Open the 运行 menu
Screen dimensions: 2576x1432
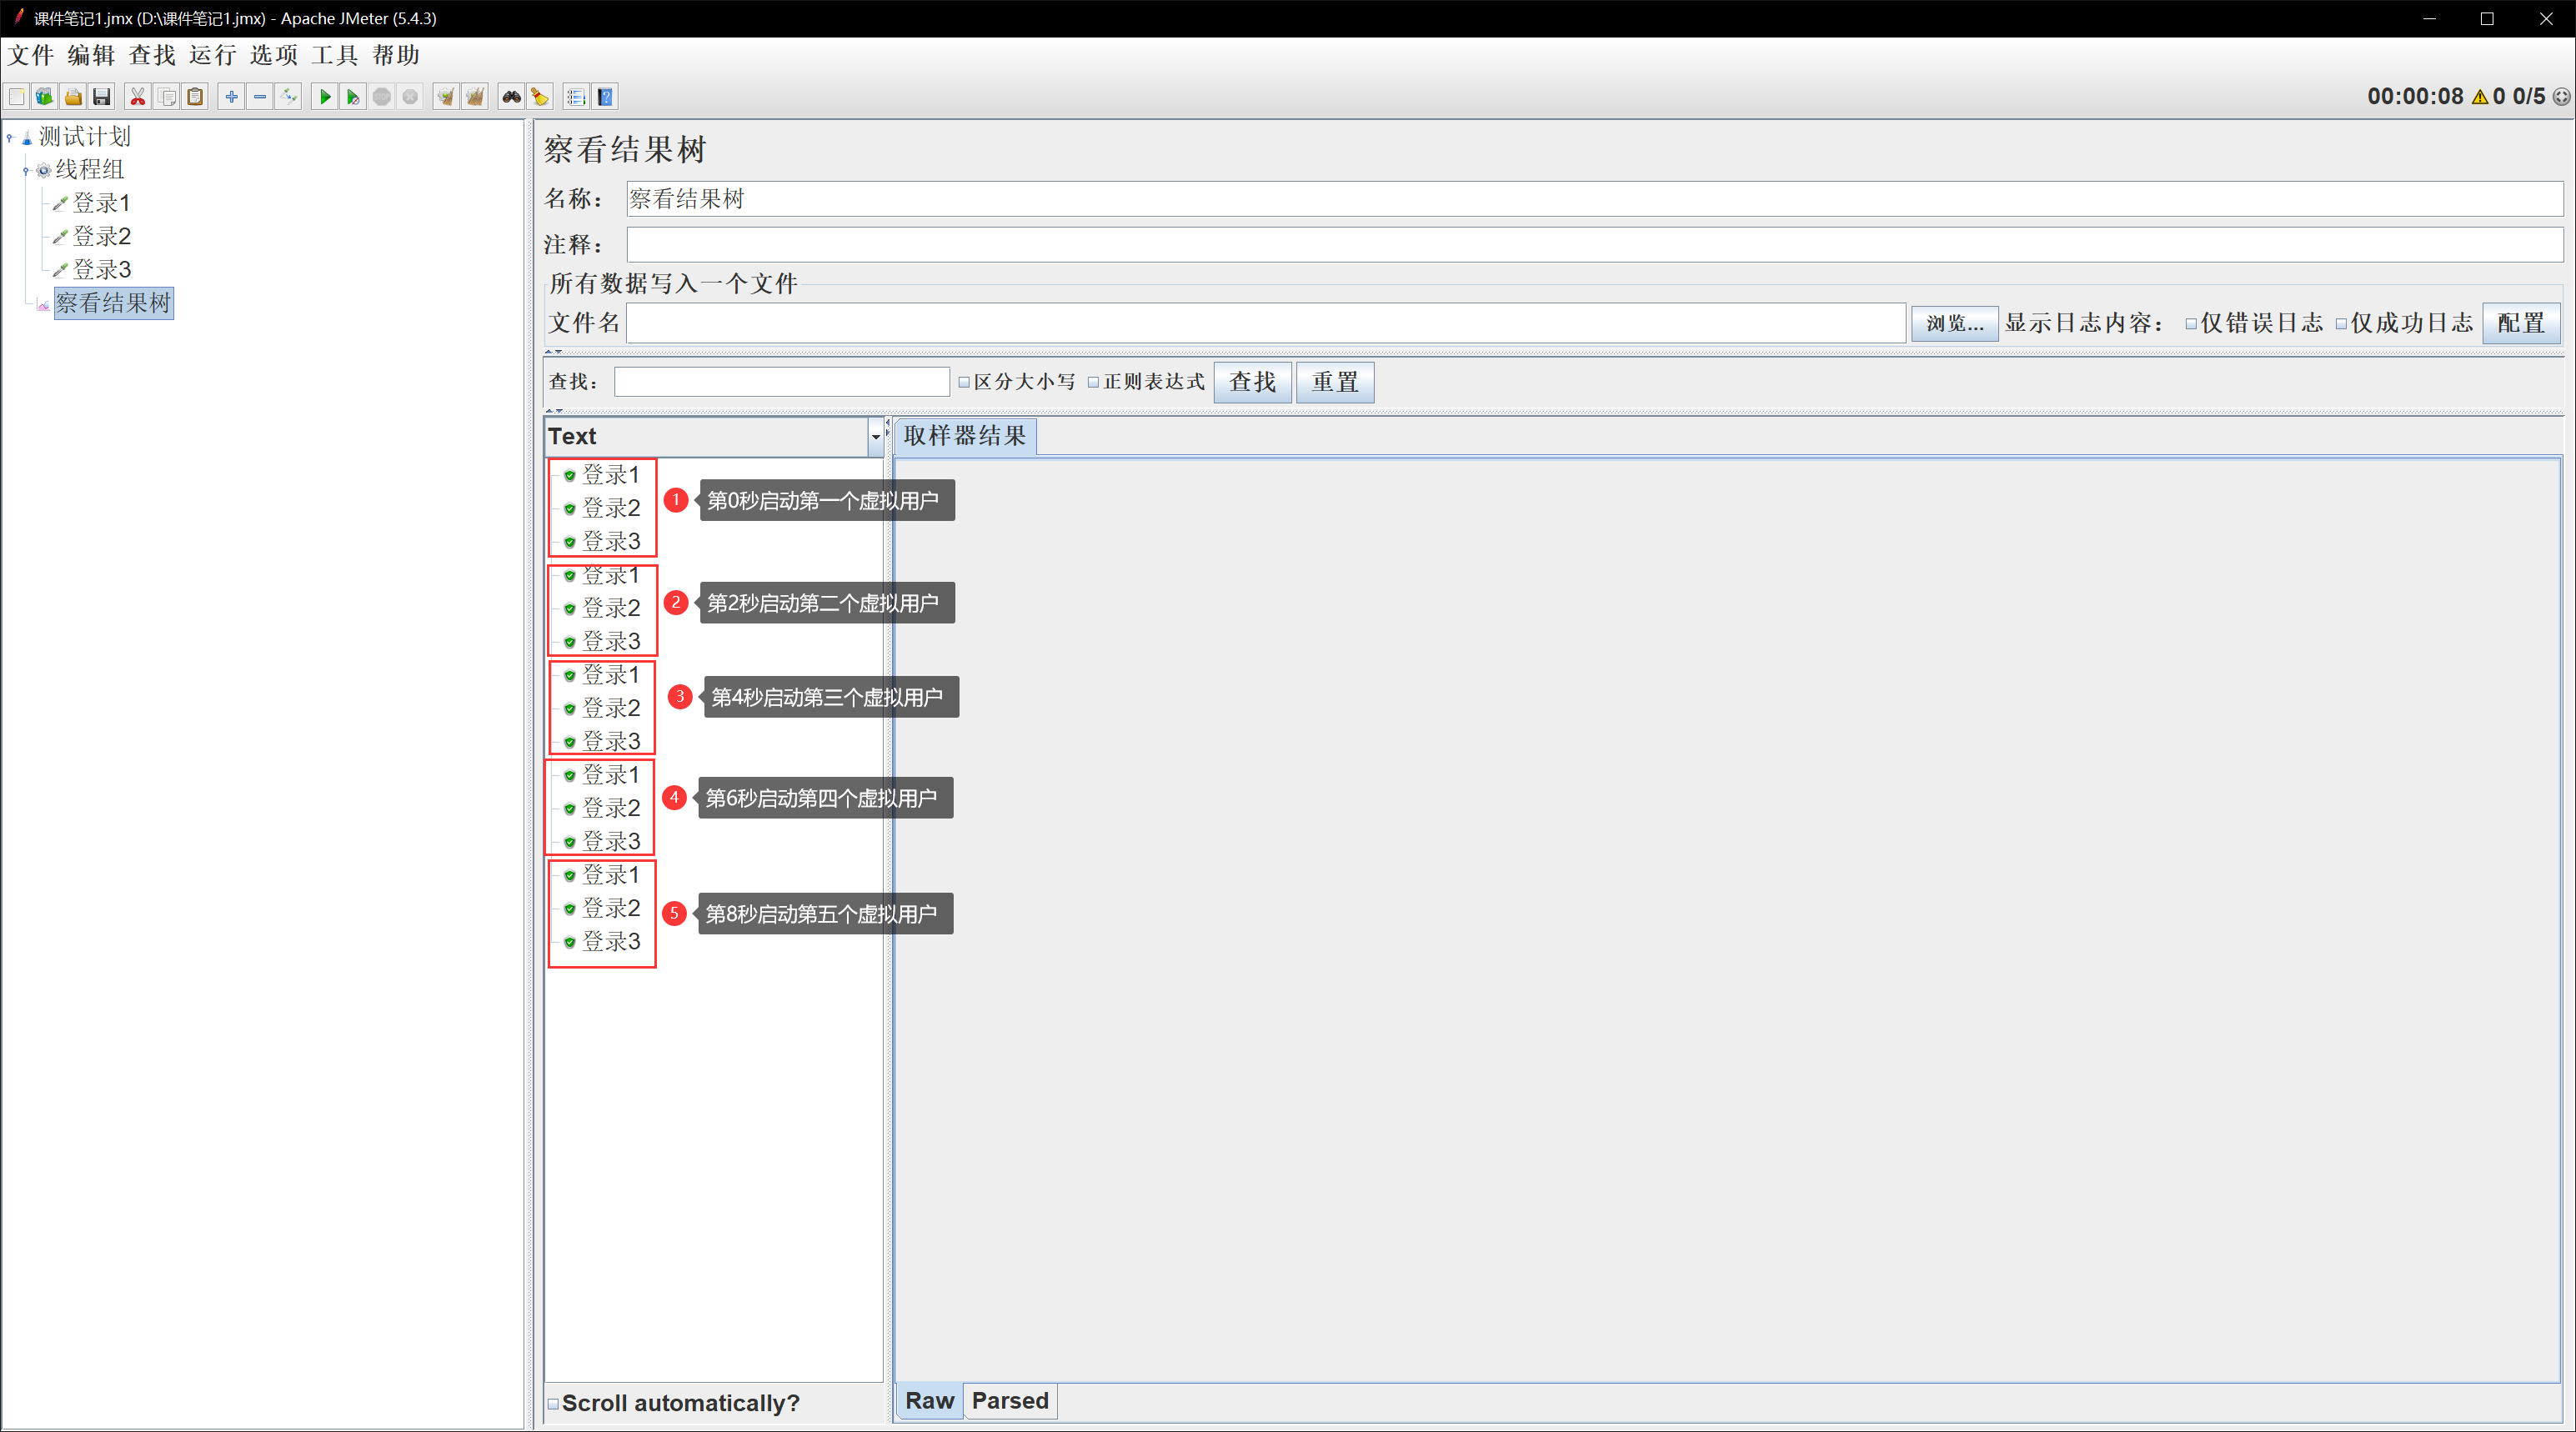tap(212, 55)
